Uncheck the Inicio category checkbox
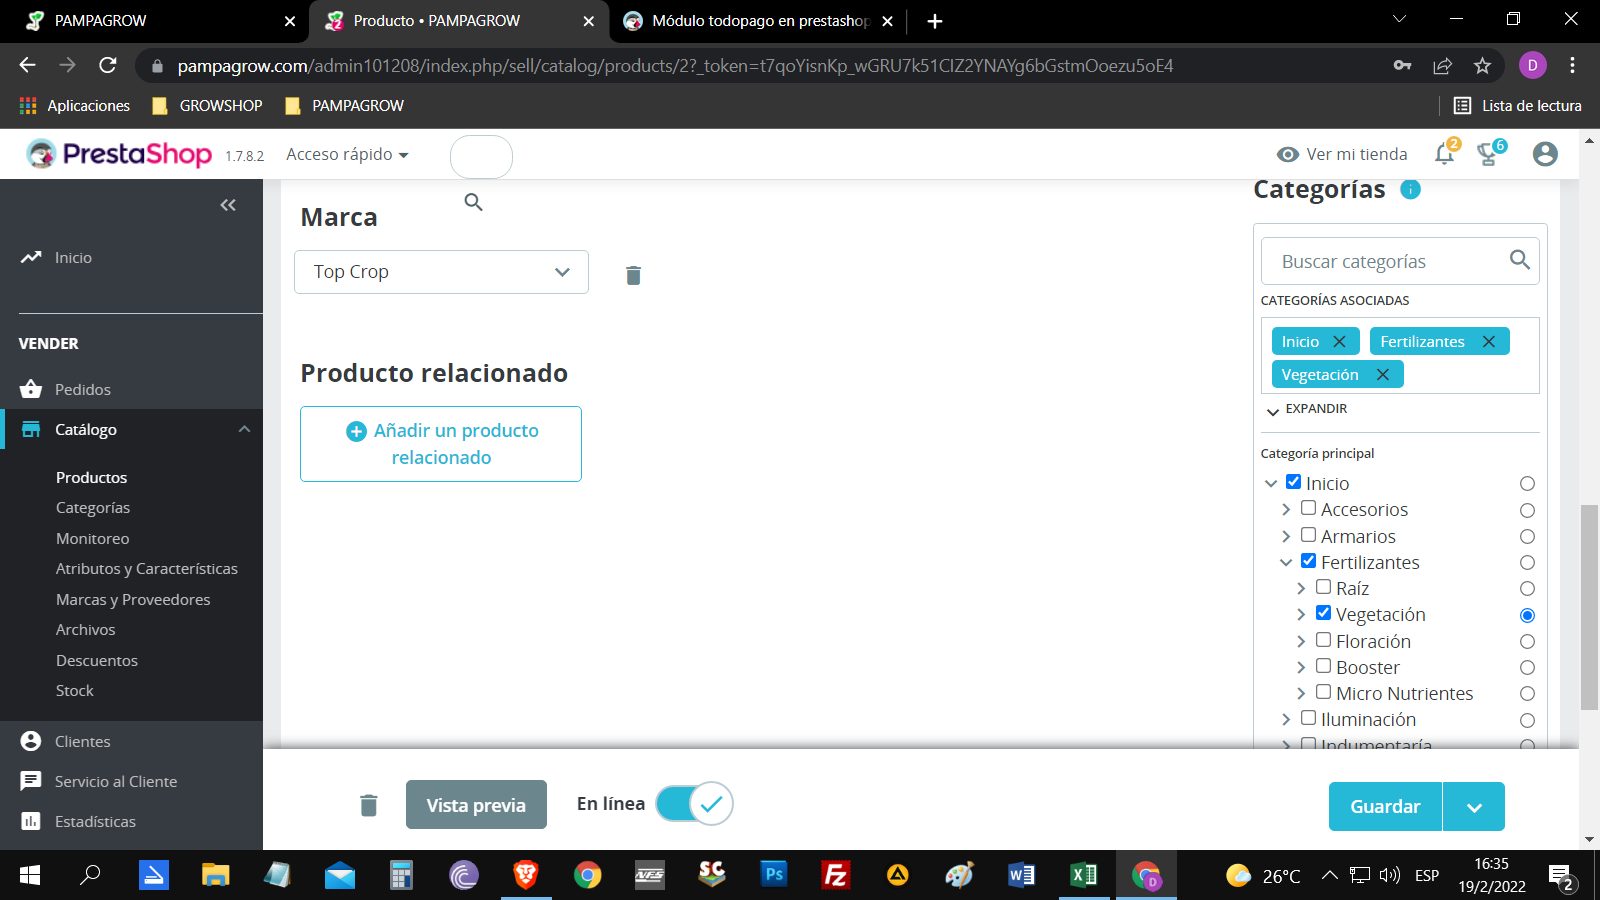Viewport: 1600px width, 900px height. [1293, 482]
